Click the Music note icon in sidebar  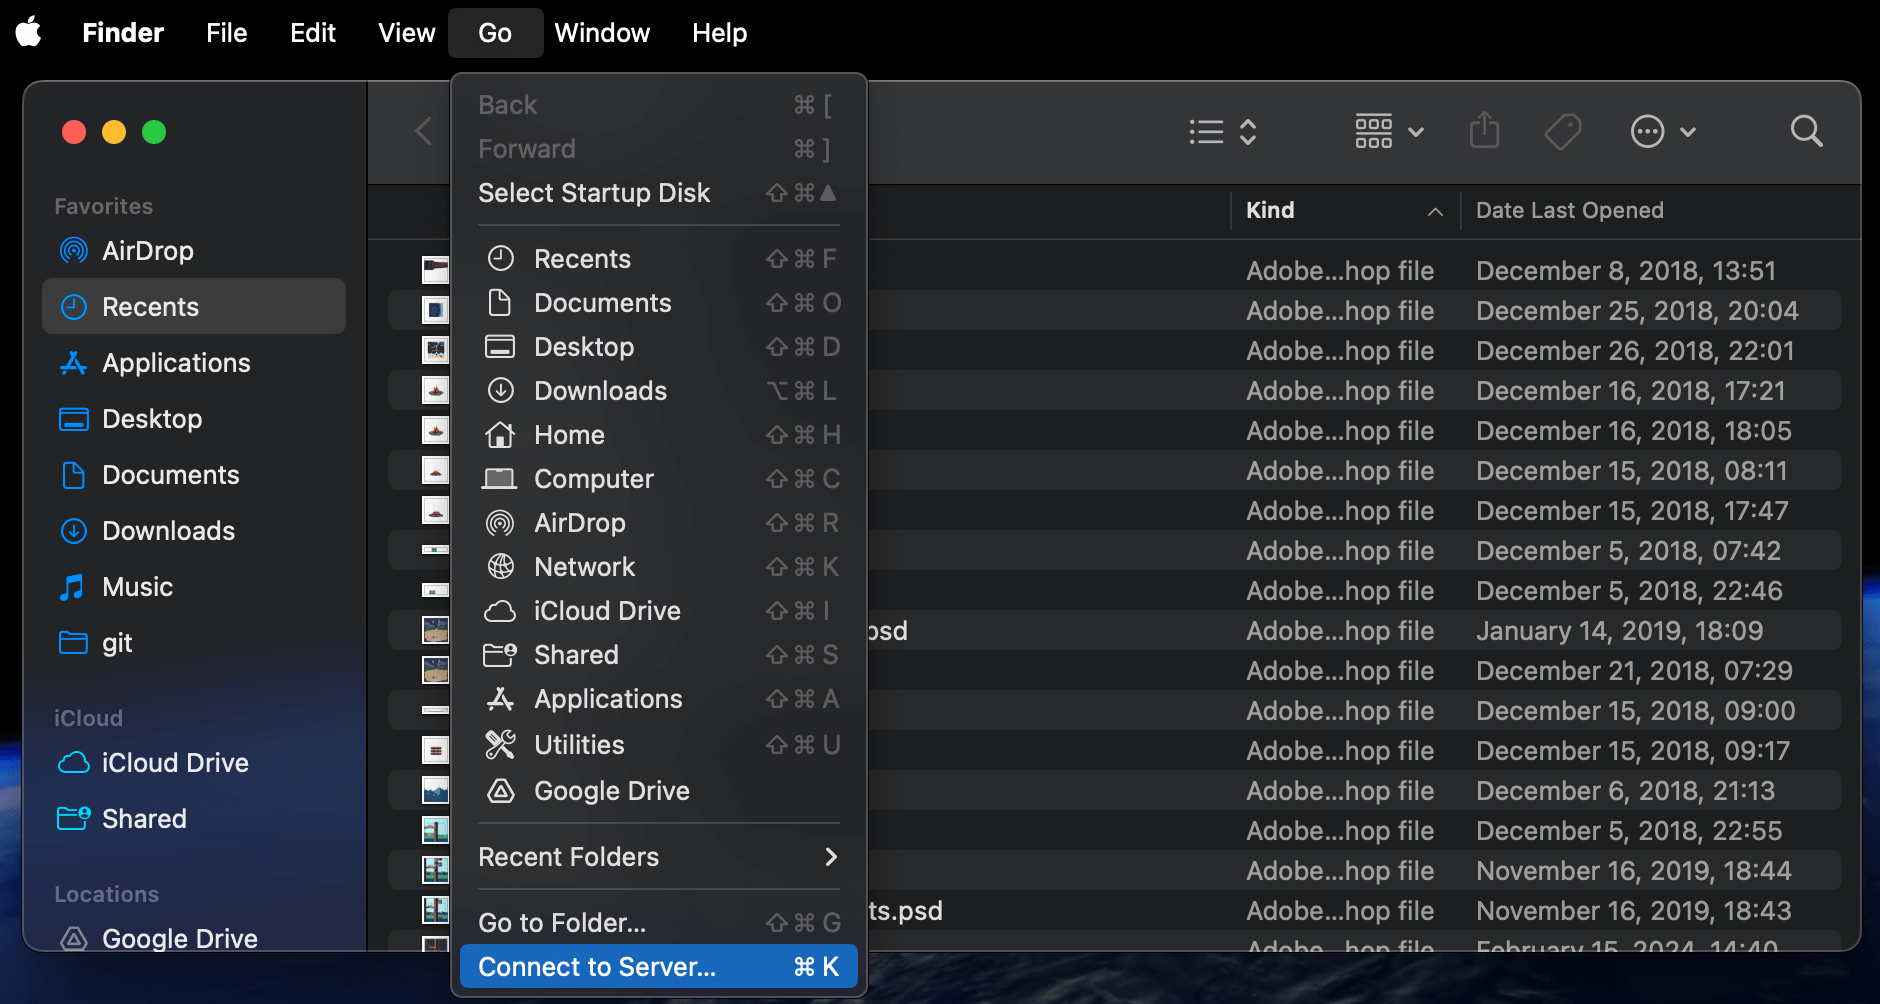tap(72, 586)
